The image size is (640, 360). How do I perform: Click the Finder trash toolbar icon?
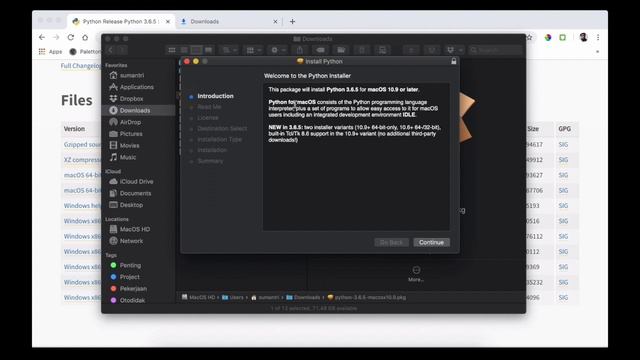(x=362, y=50)
